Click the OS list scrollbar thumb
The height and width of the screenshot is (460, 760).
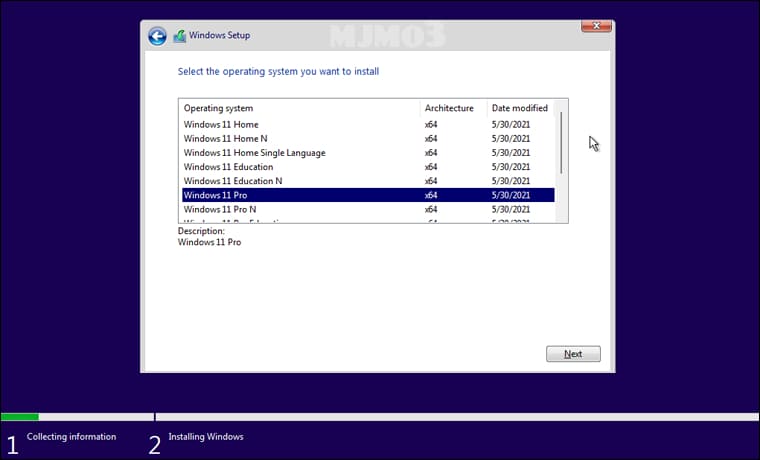[561, 143]
